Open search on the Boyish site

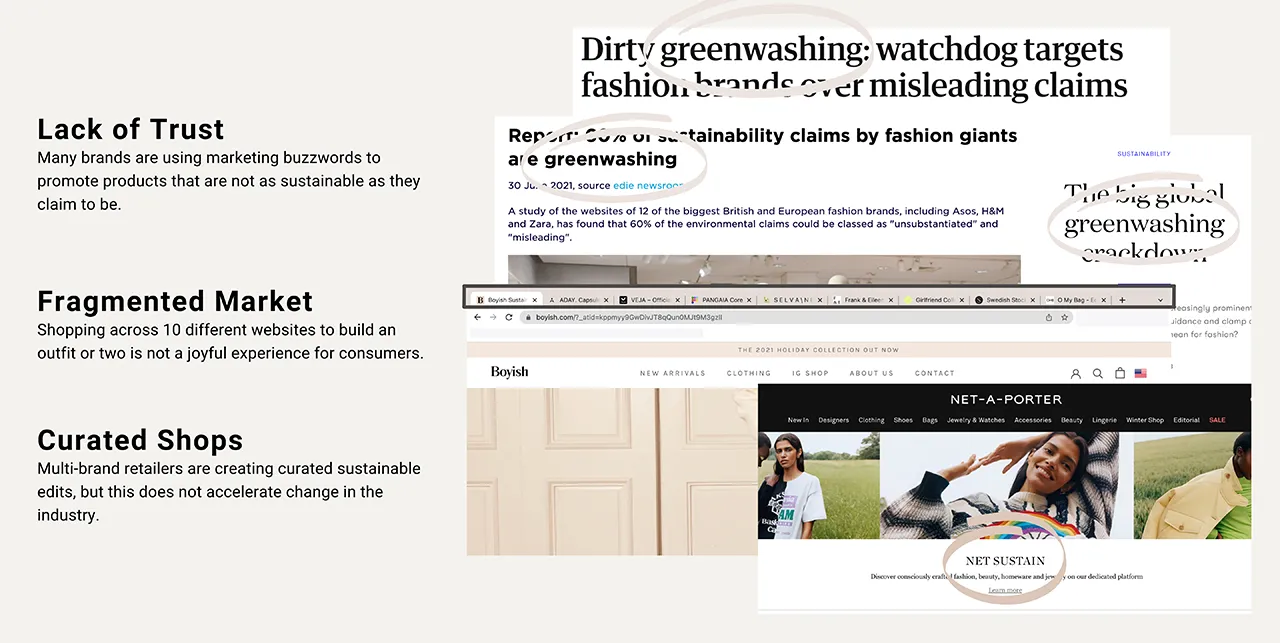pyautogui.click(x=1098, y=373)
